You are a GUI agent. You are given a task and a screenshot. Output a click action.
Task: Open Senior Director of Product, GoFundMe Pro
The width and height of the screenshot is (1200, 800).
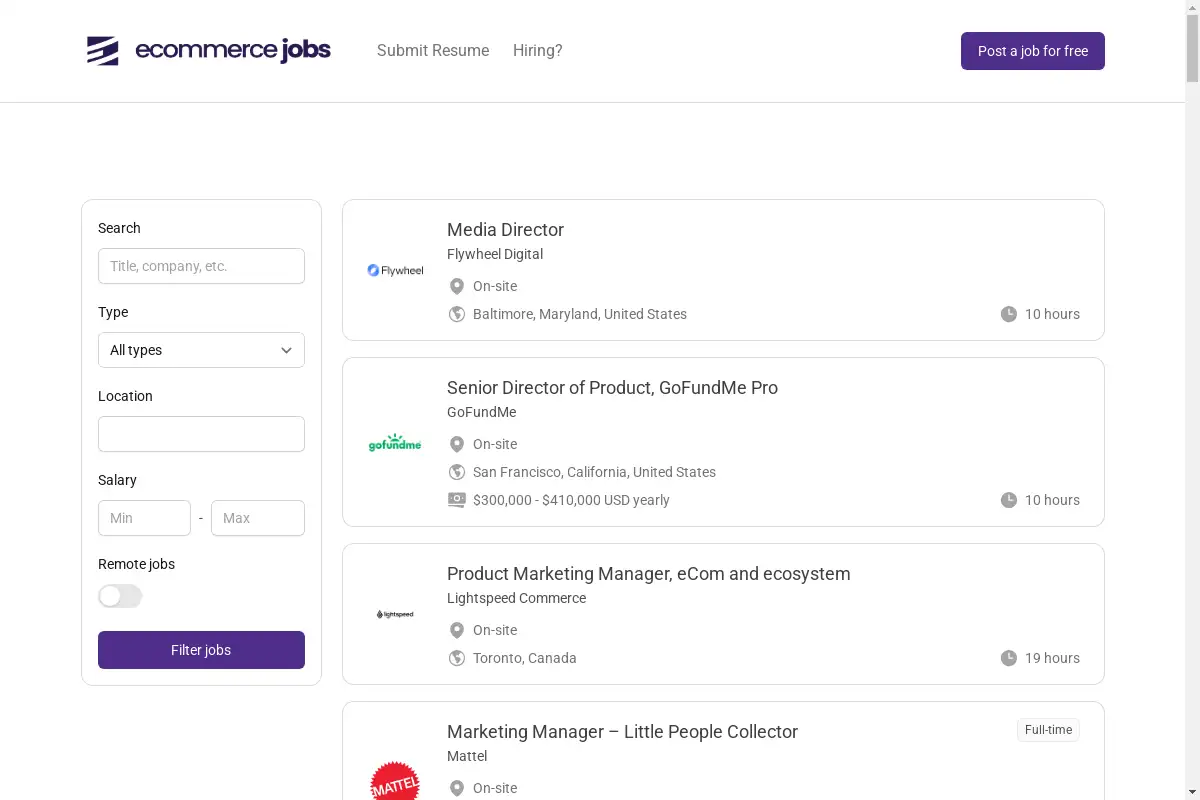coord(612,388)
